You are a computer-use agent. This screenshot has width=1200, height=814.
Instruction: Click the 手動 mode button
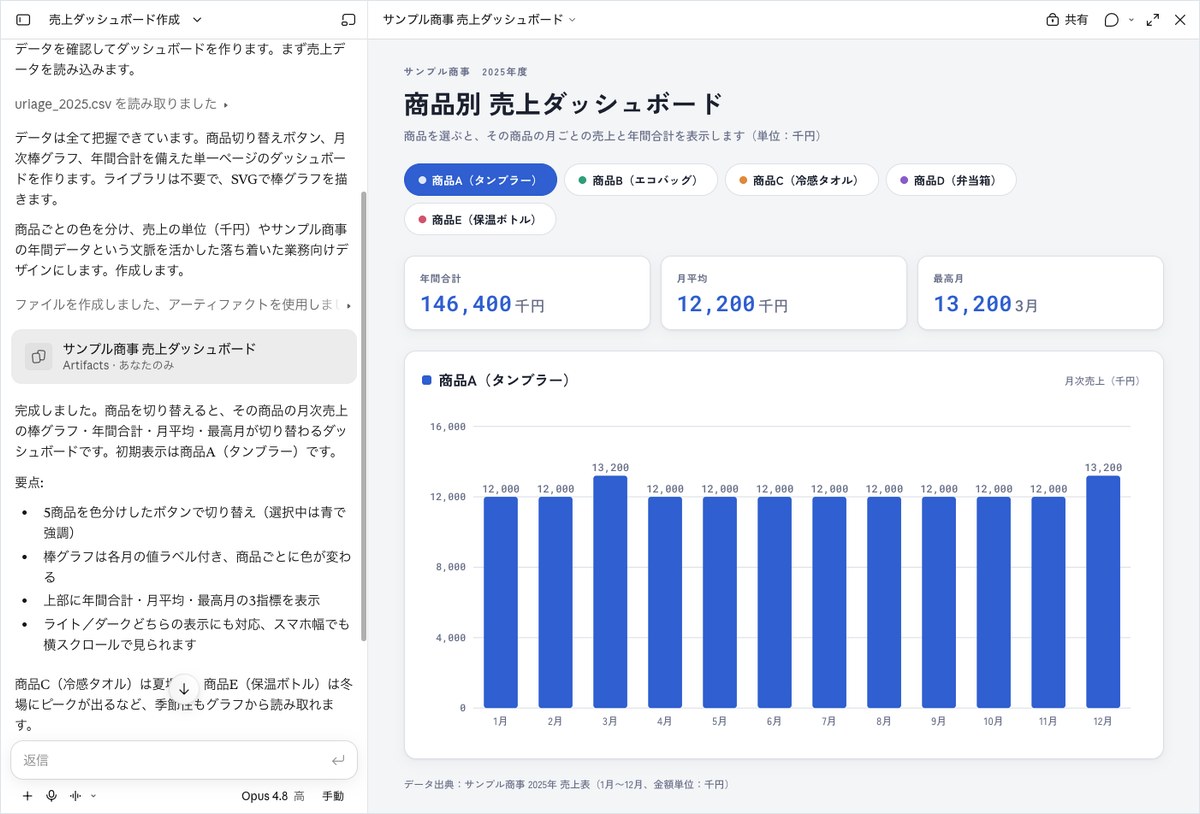(x=333, y=796)
